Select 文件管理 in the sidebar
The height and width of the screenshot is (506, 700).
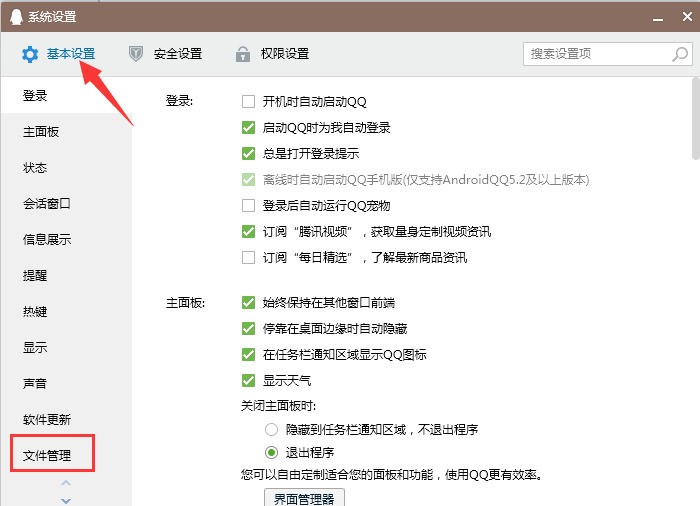(46, 455)
